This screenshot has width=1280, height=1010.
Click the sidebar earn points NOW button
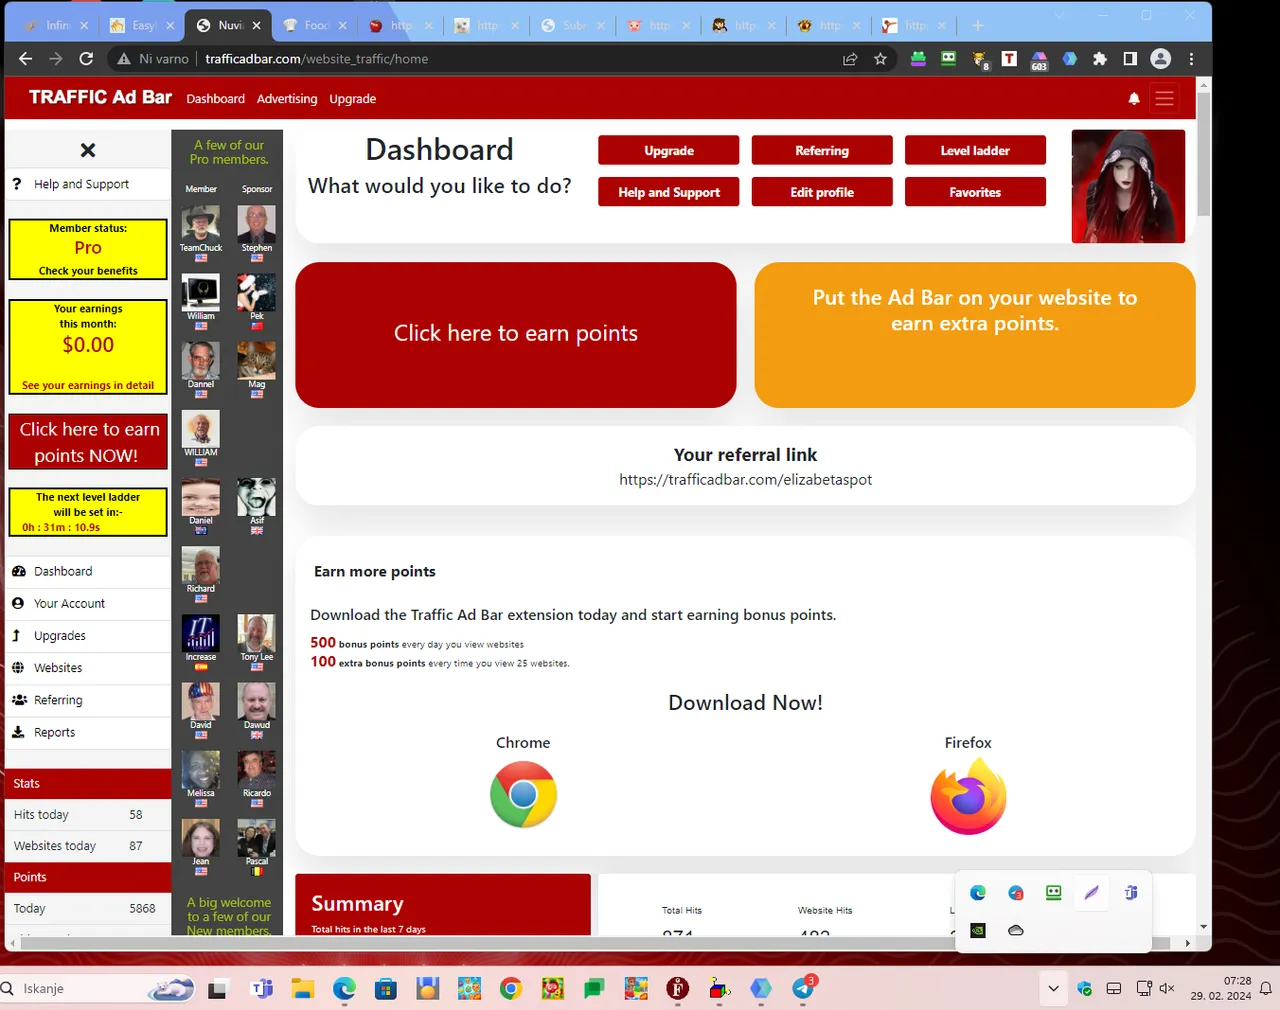coord(88,442)
